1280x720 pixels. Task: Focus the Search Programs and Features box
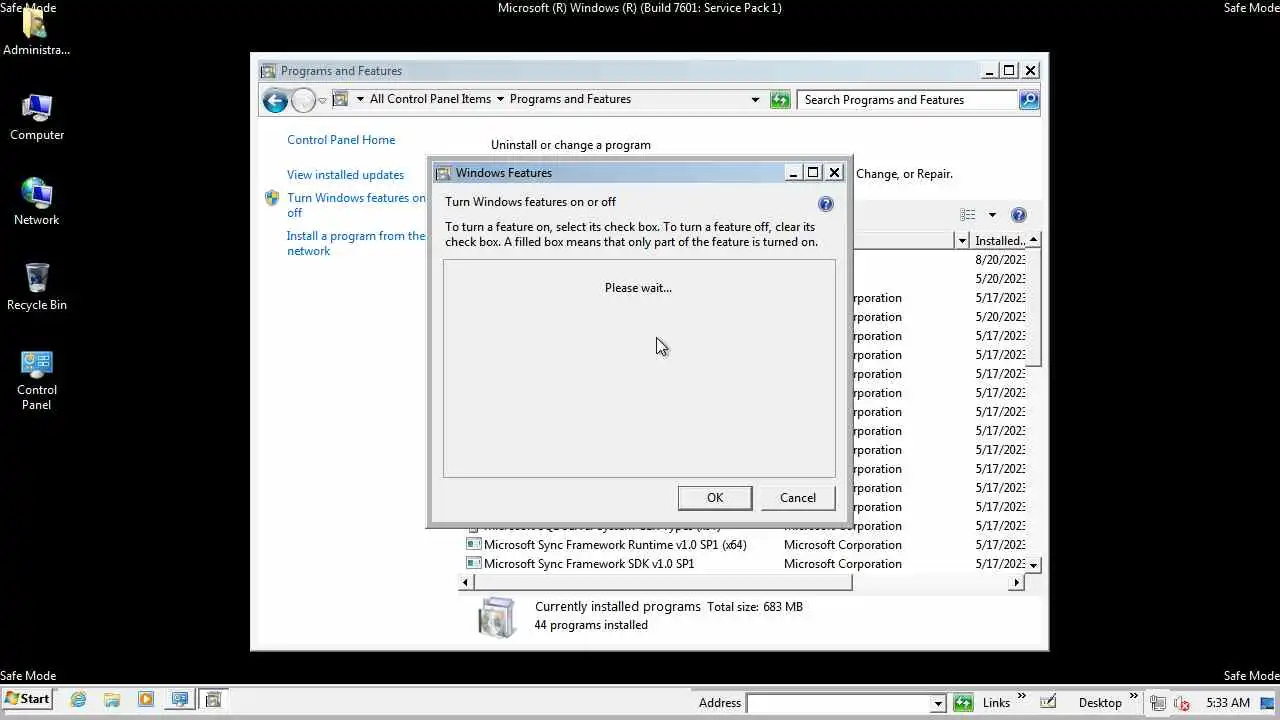[x=908, y=100]
